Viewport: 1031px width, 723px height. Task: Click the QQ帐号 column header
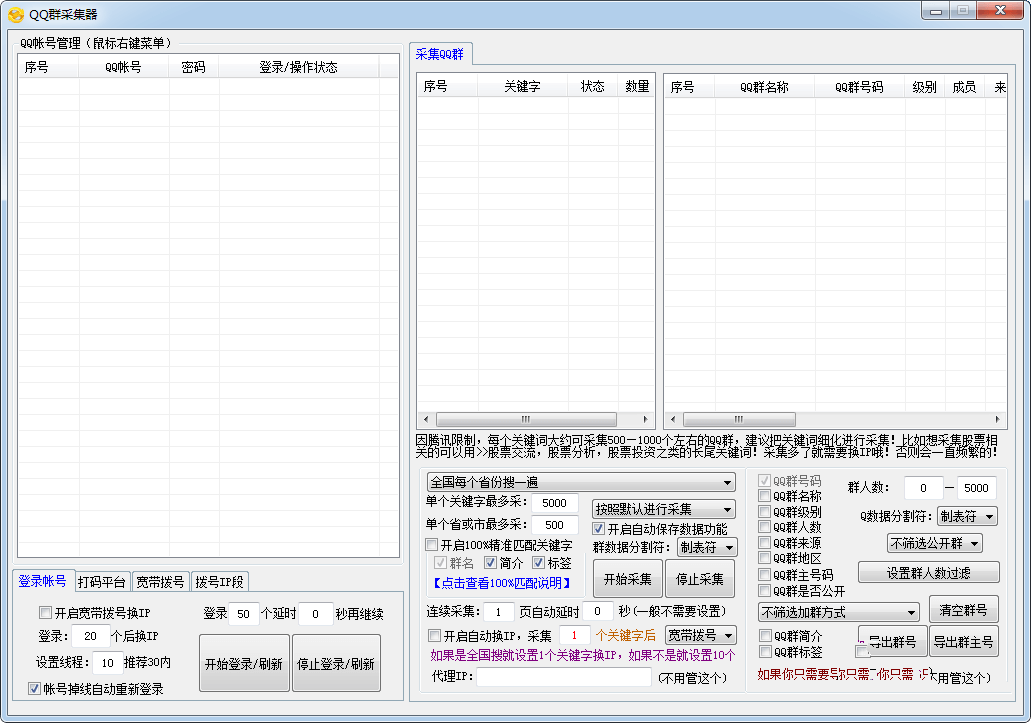click(124, 67)
